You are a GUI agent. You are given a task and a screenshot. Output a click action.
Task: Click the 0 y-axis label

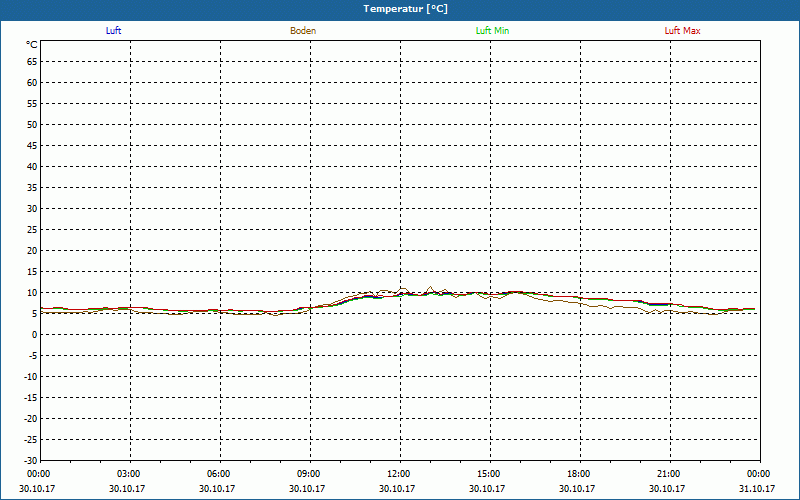(35, 335)
